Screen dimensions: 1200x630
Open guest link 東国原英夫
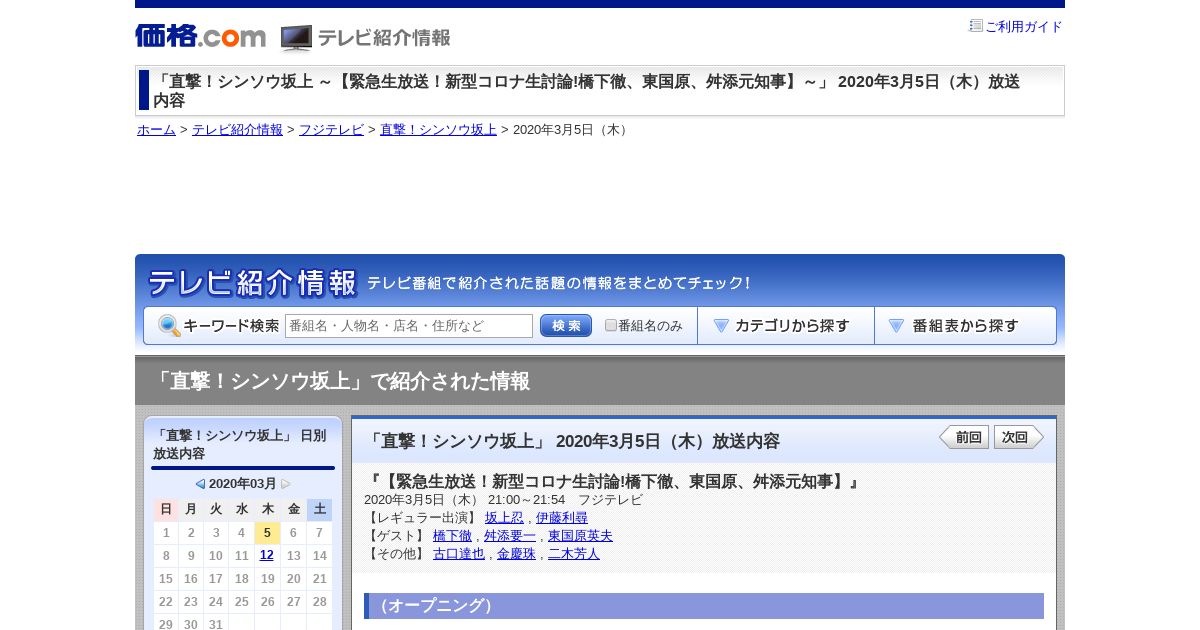[580, 536]
